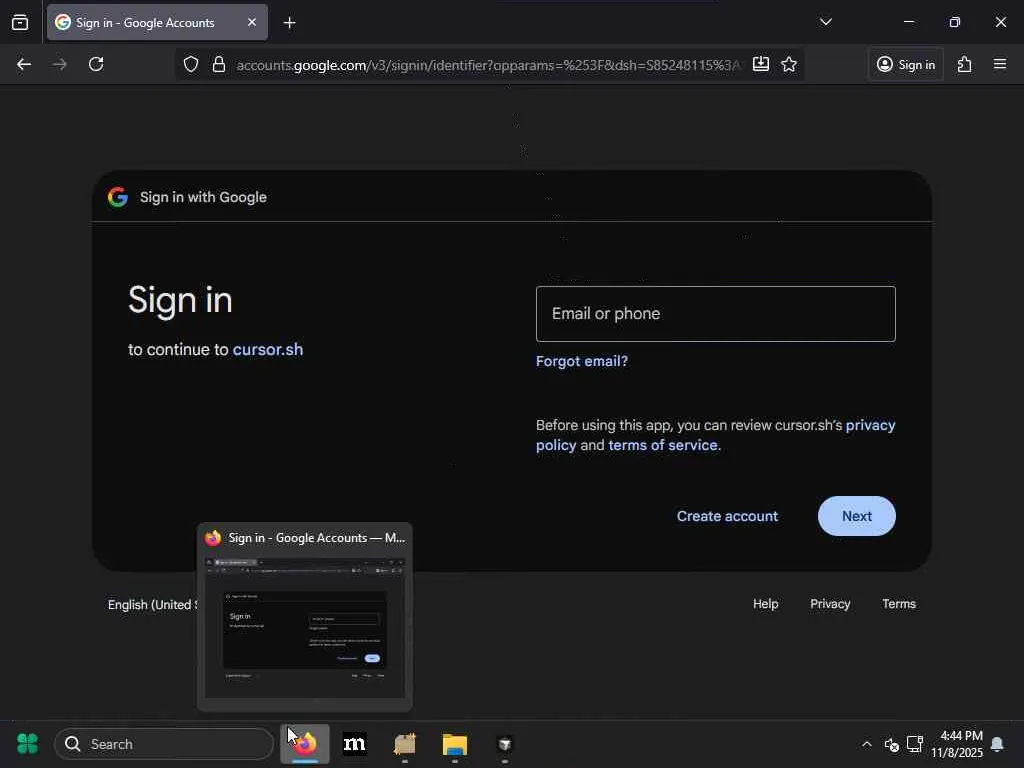
Task: Open notifications bell icon
Action: [997, 744]
